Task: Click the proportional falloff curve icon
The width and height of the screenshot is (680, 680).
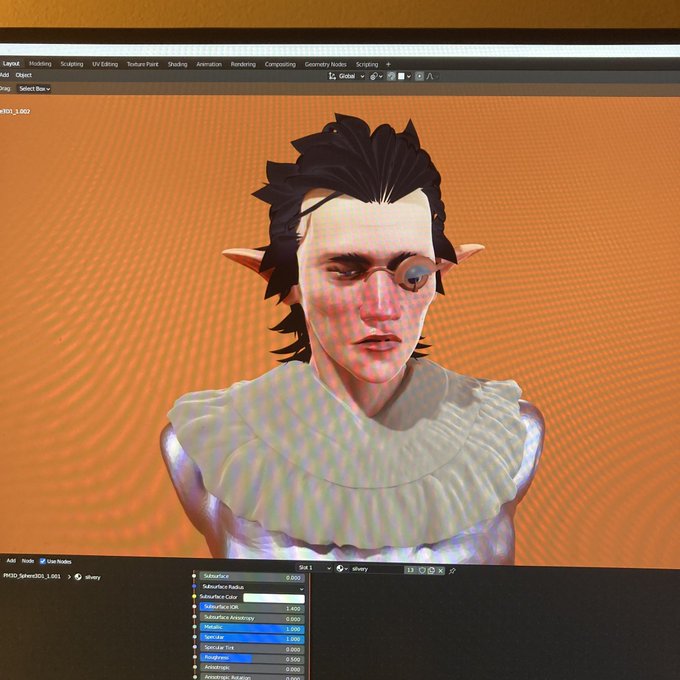Action: 430,76
